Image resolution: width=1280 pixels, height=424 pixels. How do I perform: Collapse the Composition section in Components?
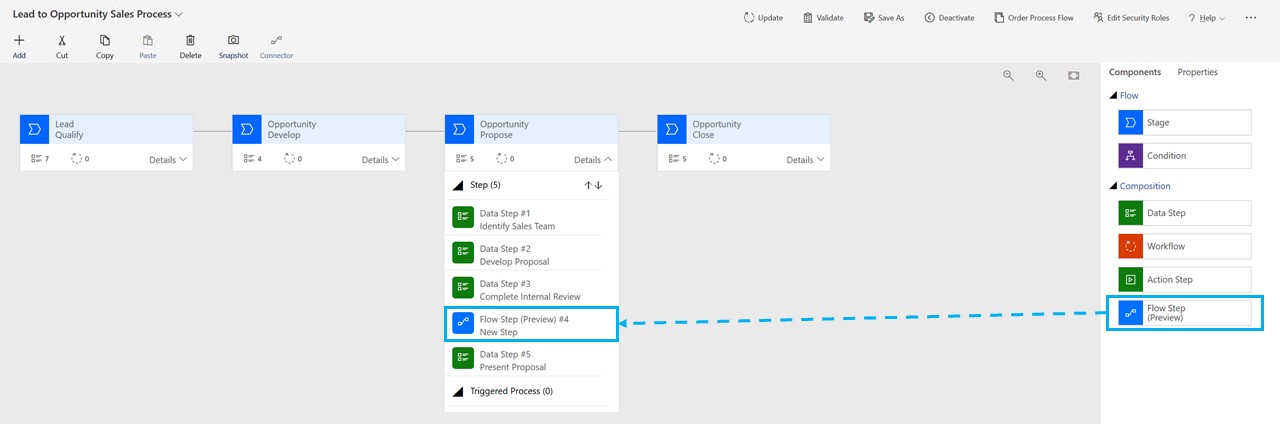click(1113, 186)
